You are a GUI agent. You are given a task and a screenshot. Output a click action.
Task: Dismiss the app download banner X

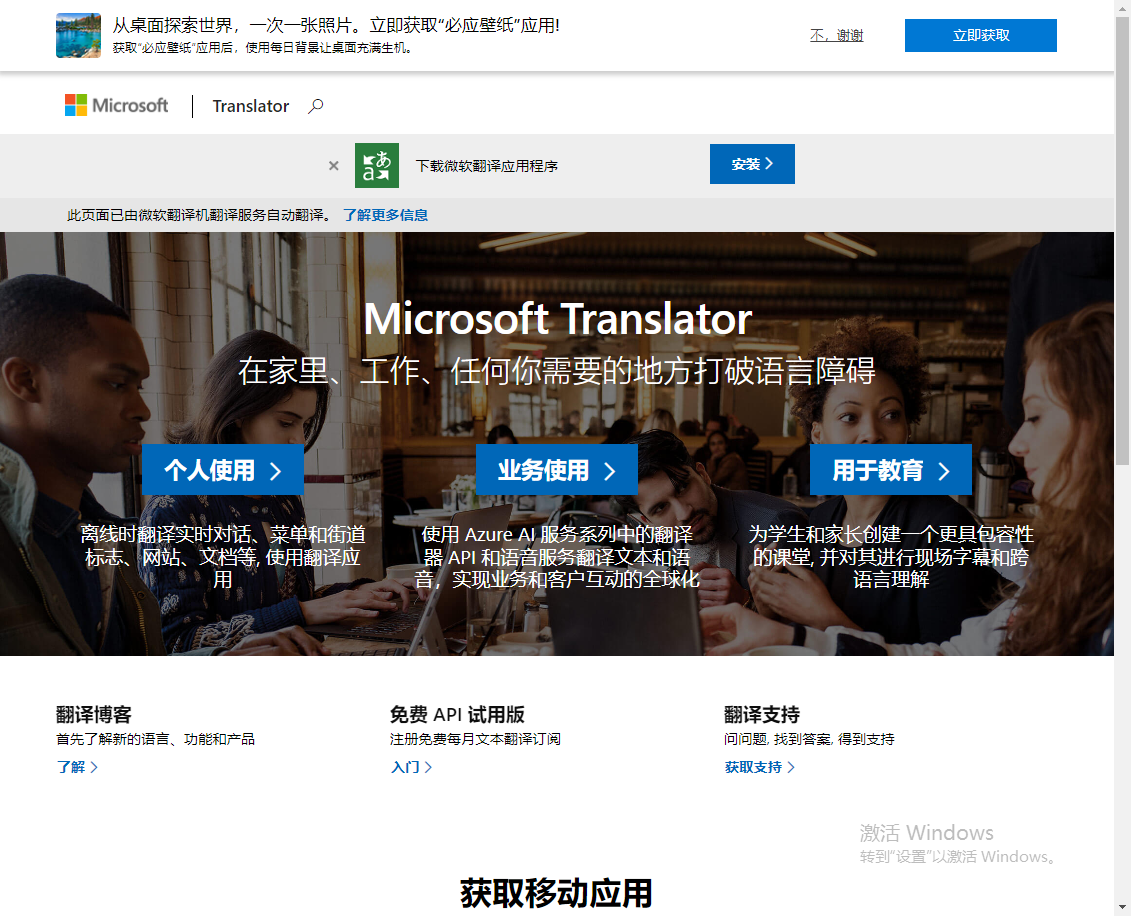[x=333, y=165]
